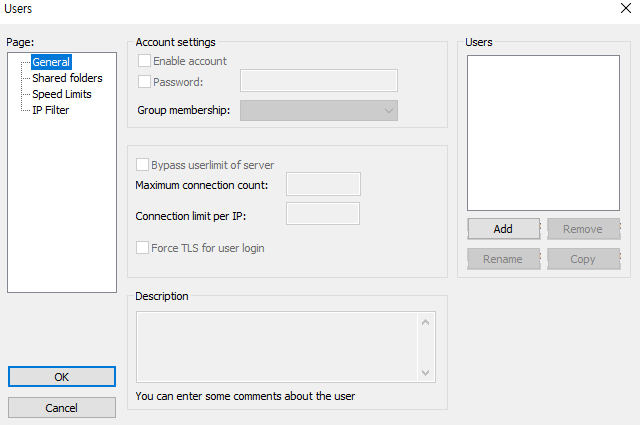The height and width of the screenshot is (425, 640).
Task: Close the Users dialog window
Action: click(x=626, y=8)
